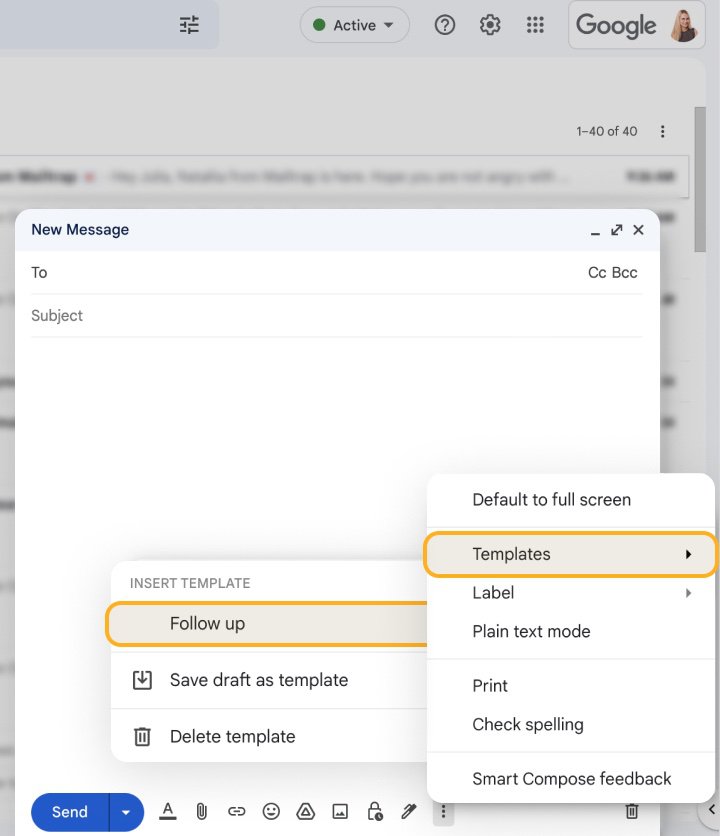Open Gmail settings with the gear icon

(x=490, y=25)
